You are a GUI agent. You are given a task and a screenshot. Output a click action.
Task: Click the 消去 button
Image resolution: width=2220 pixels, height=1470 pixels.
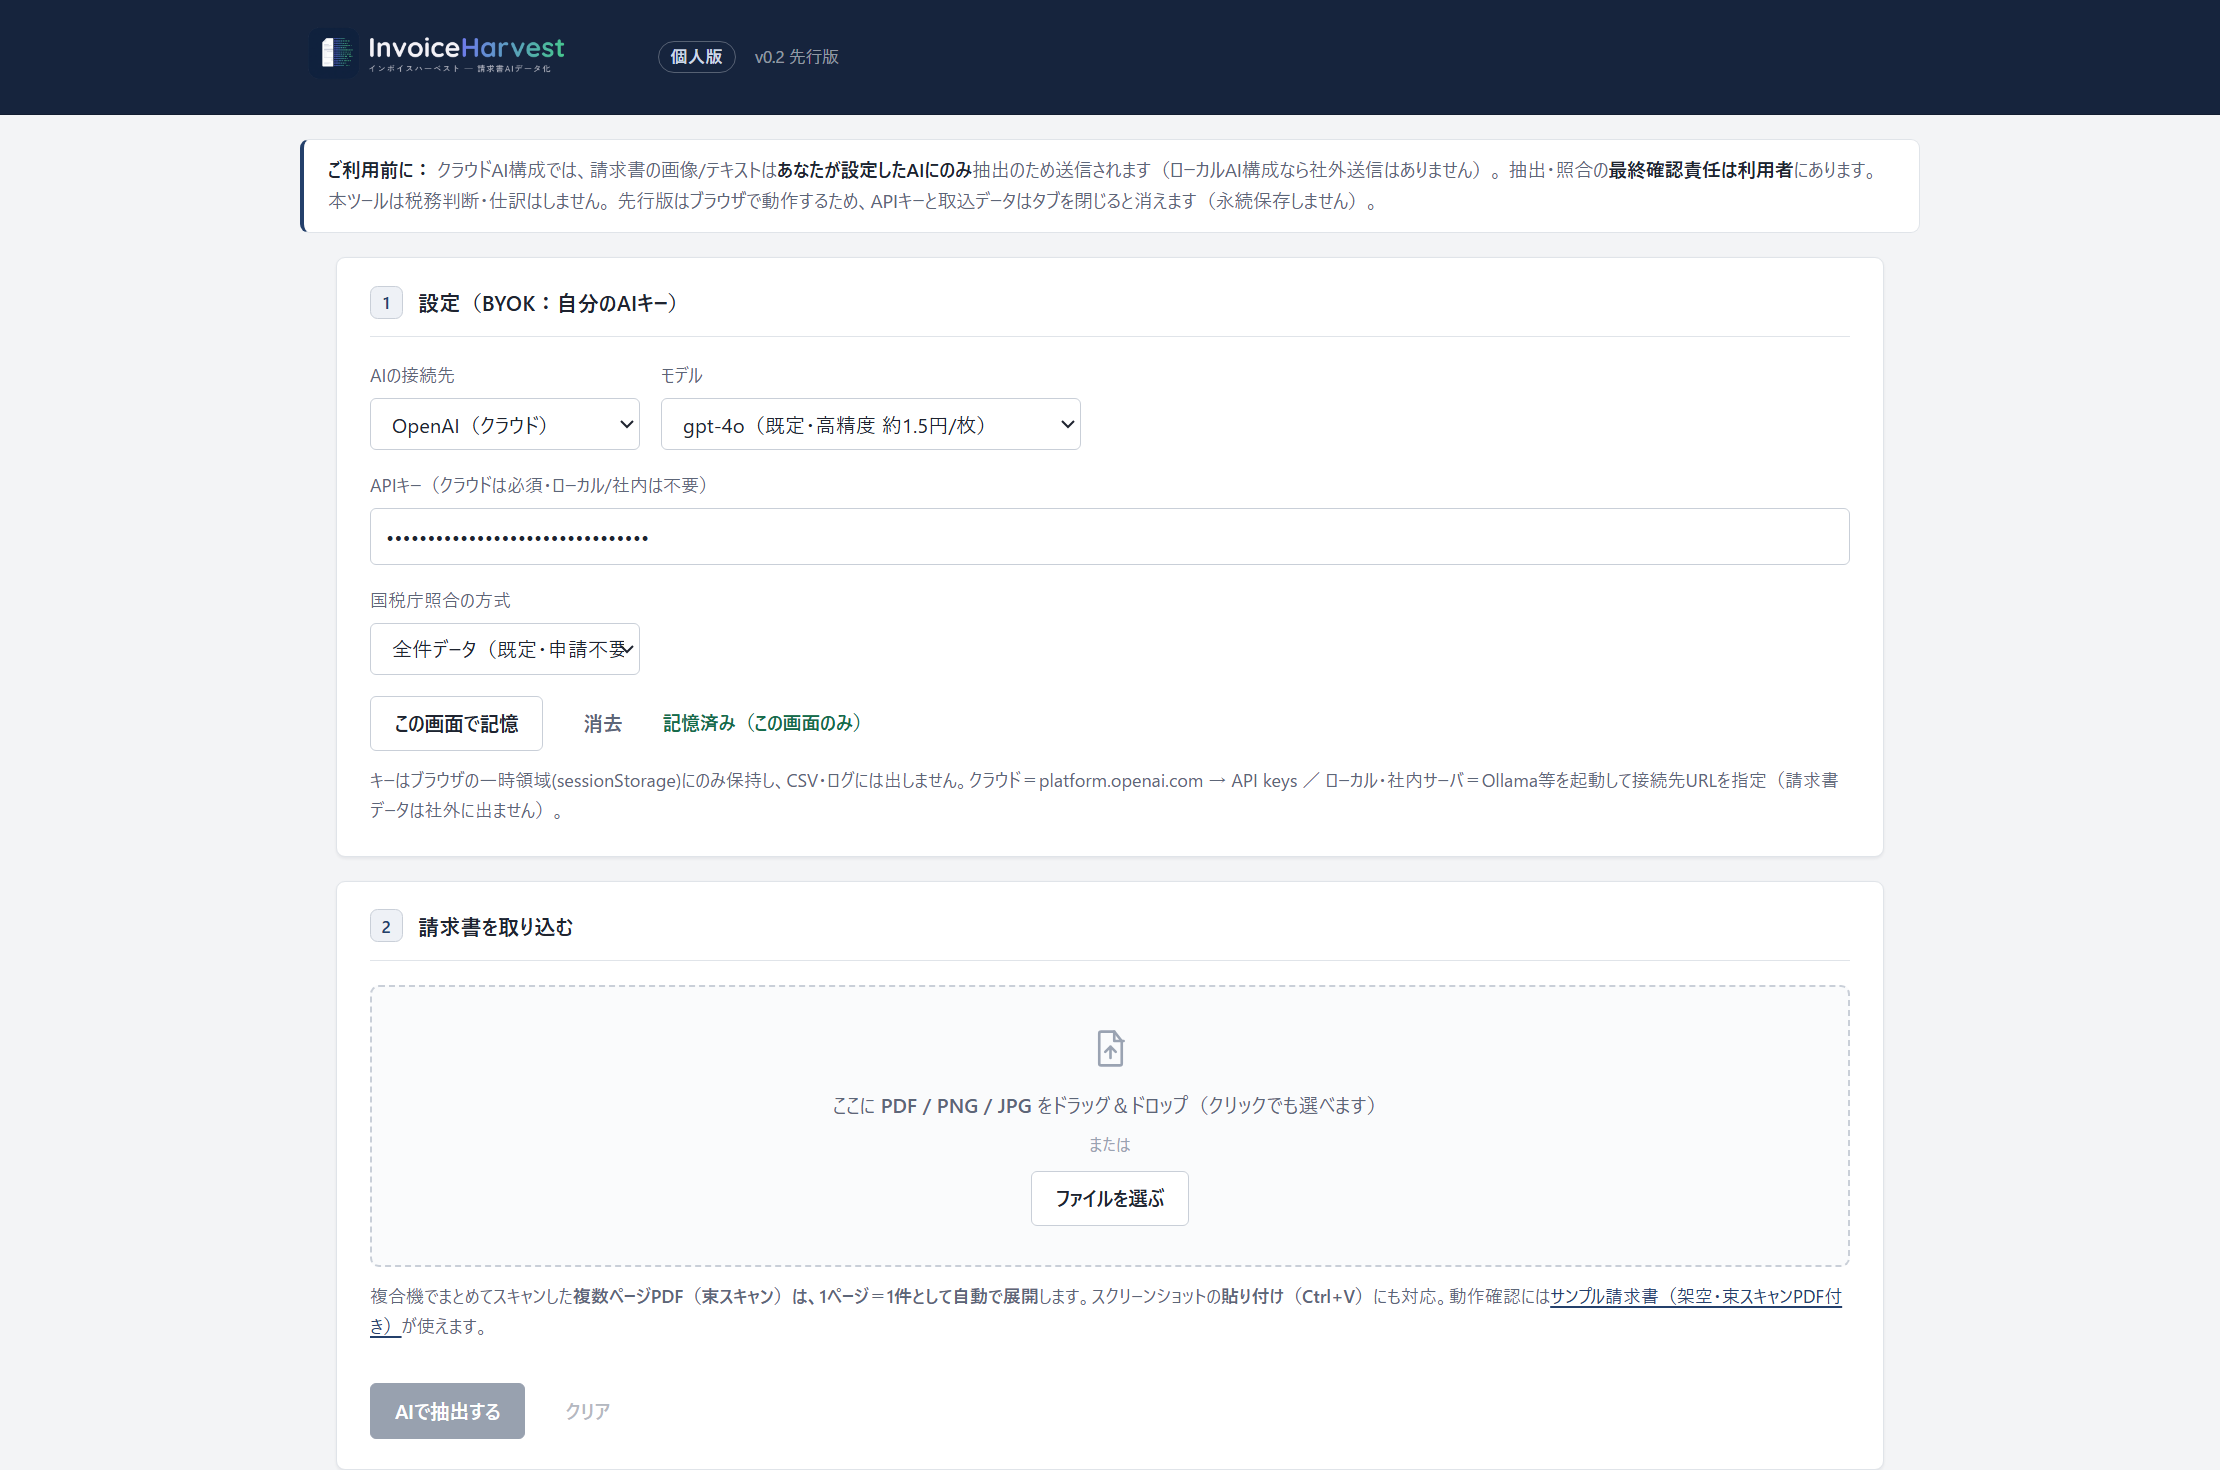click(x=603, y=723)
